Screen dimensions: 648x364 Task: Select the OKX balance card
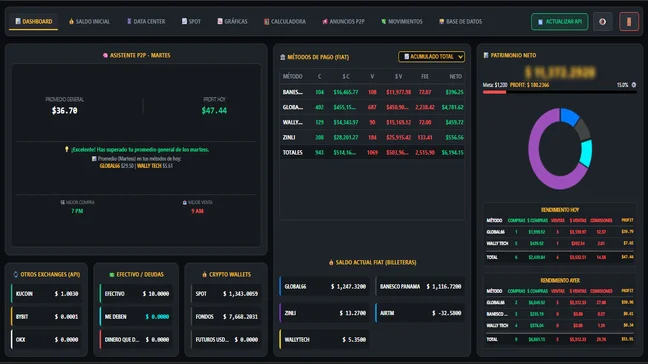tap(46, 340)
